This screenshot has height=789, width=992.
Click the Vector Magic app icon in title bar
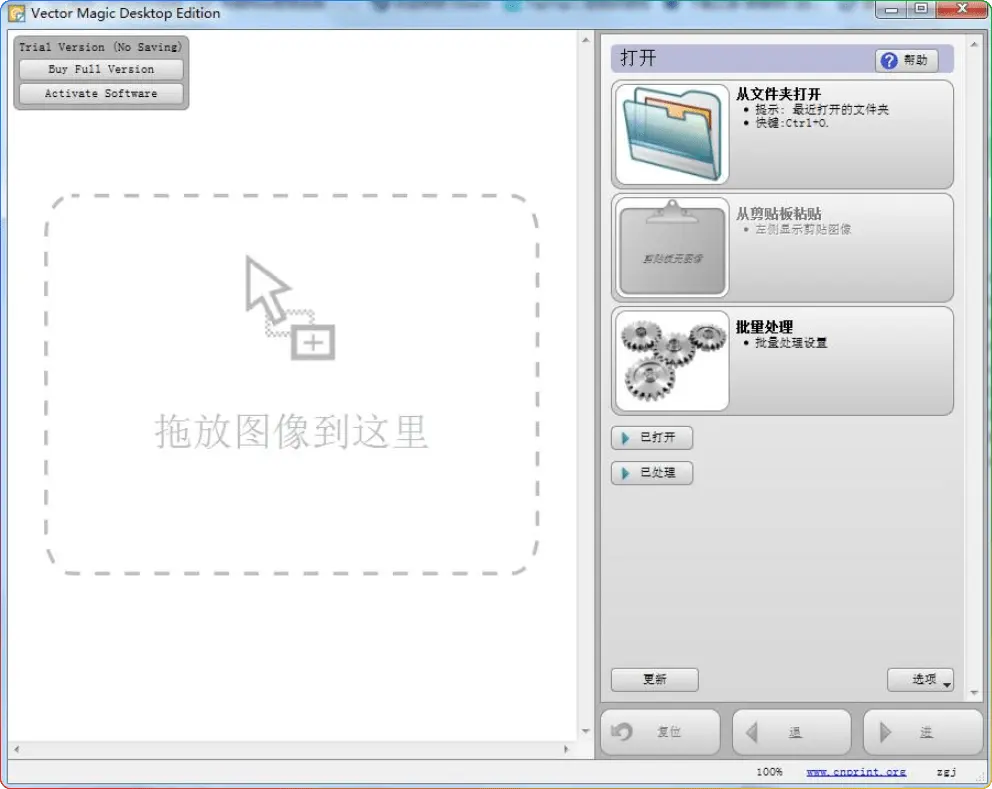(x=16, y=13)
